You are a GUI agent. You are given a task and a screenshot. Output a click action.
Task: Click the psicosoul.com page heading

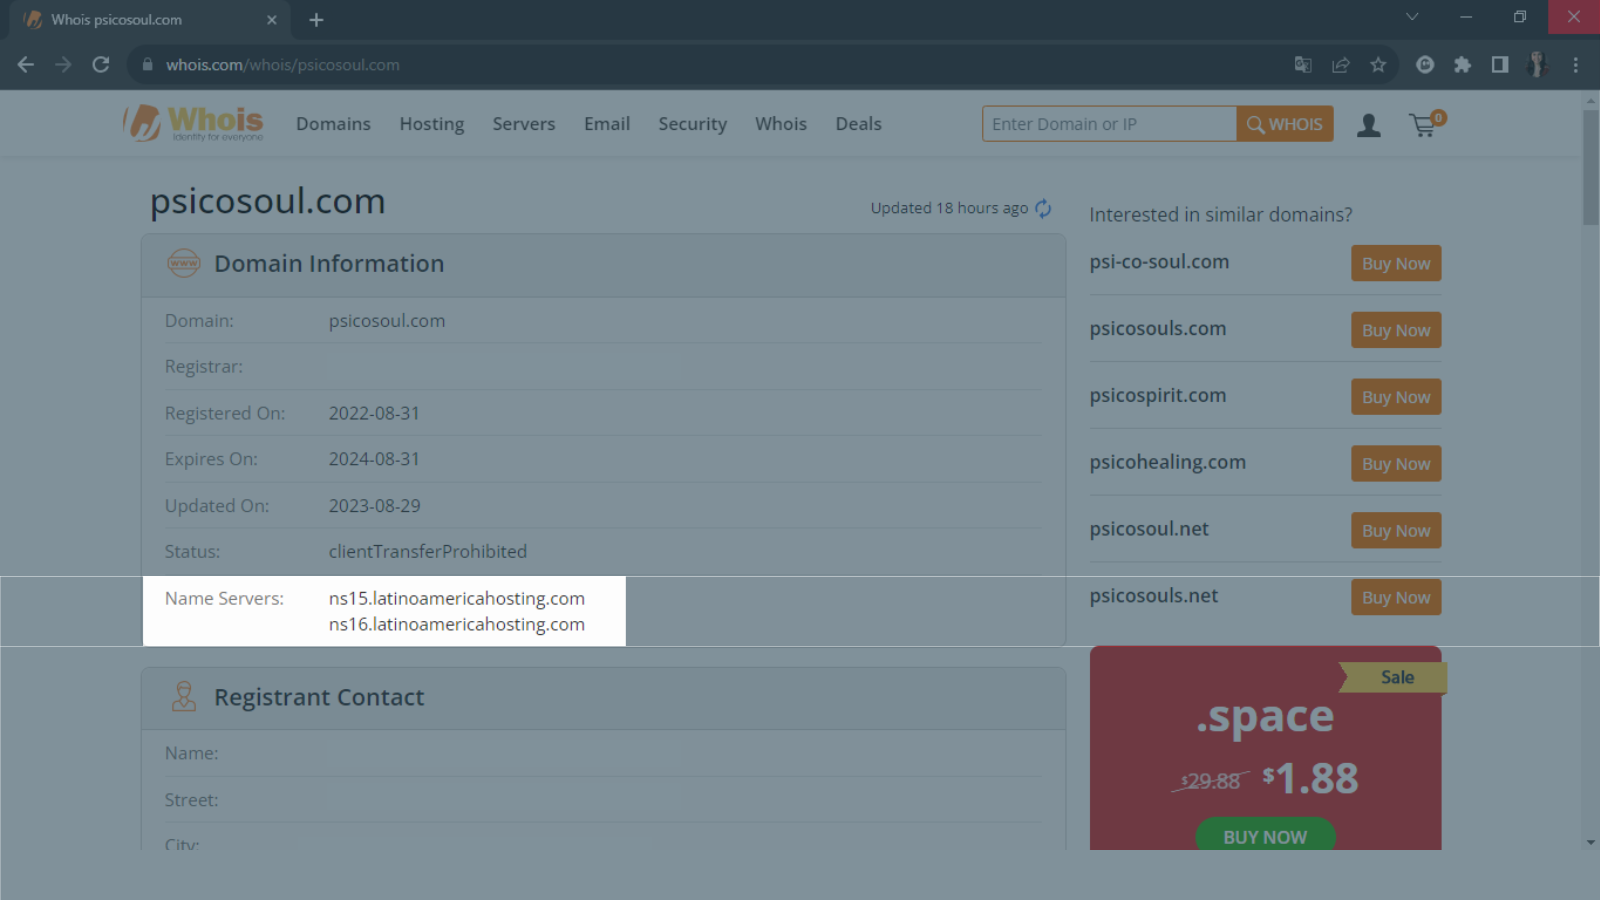point(267,201)
